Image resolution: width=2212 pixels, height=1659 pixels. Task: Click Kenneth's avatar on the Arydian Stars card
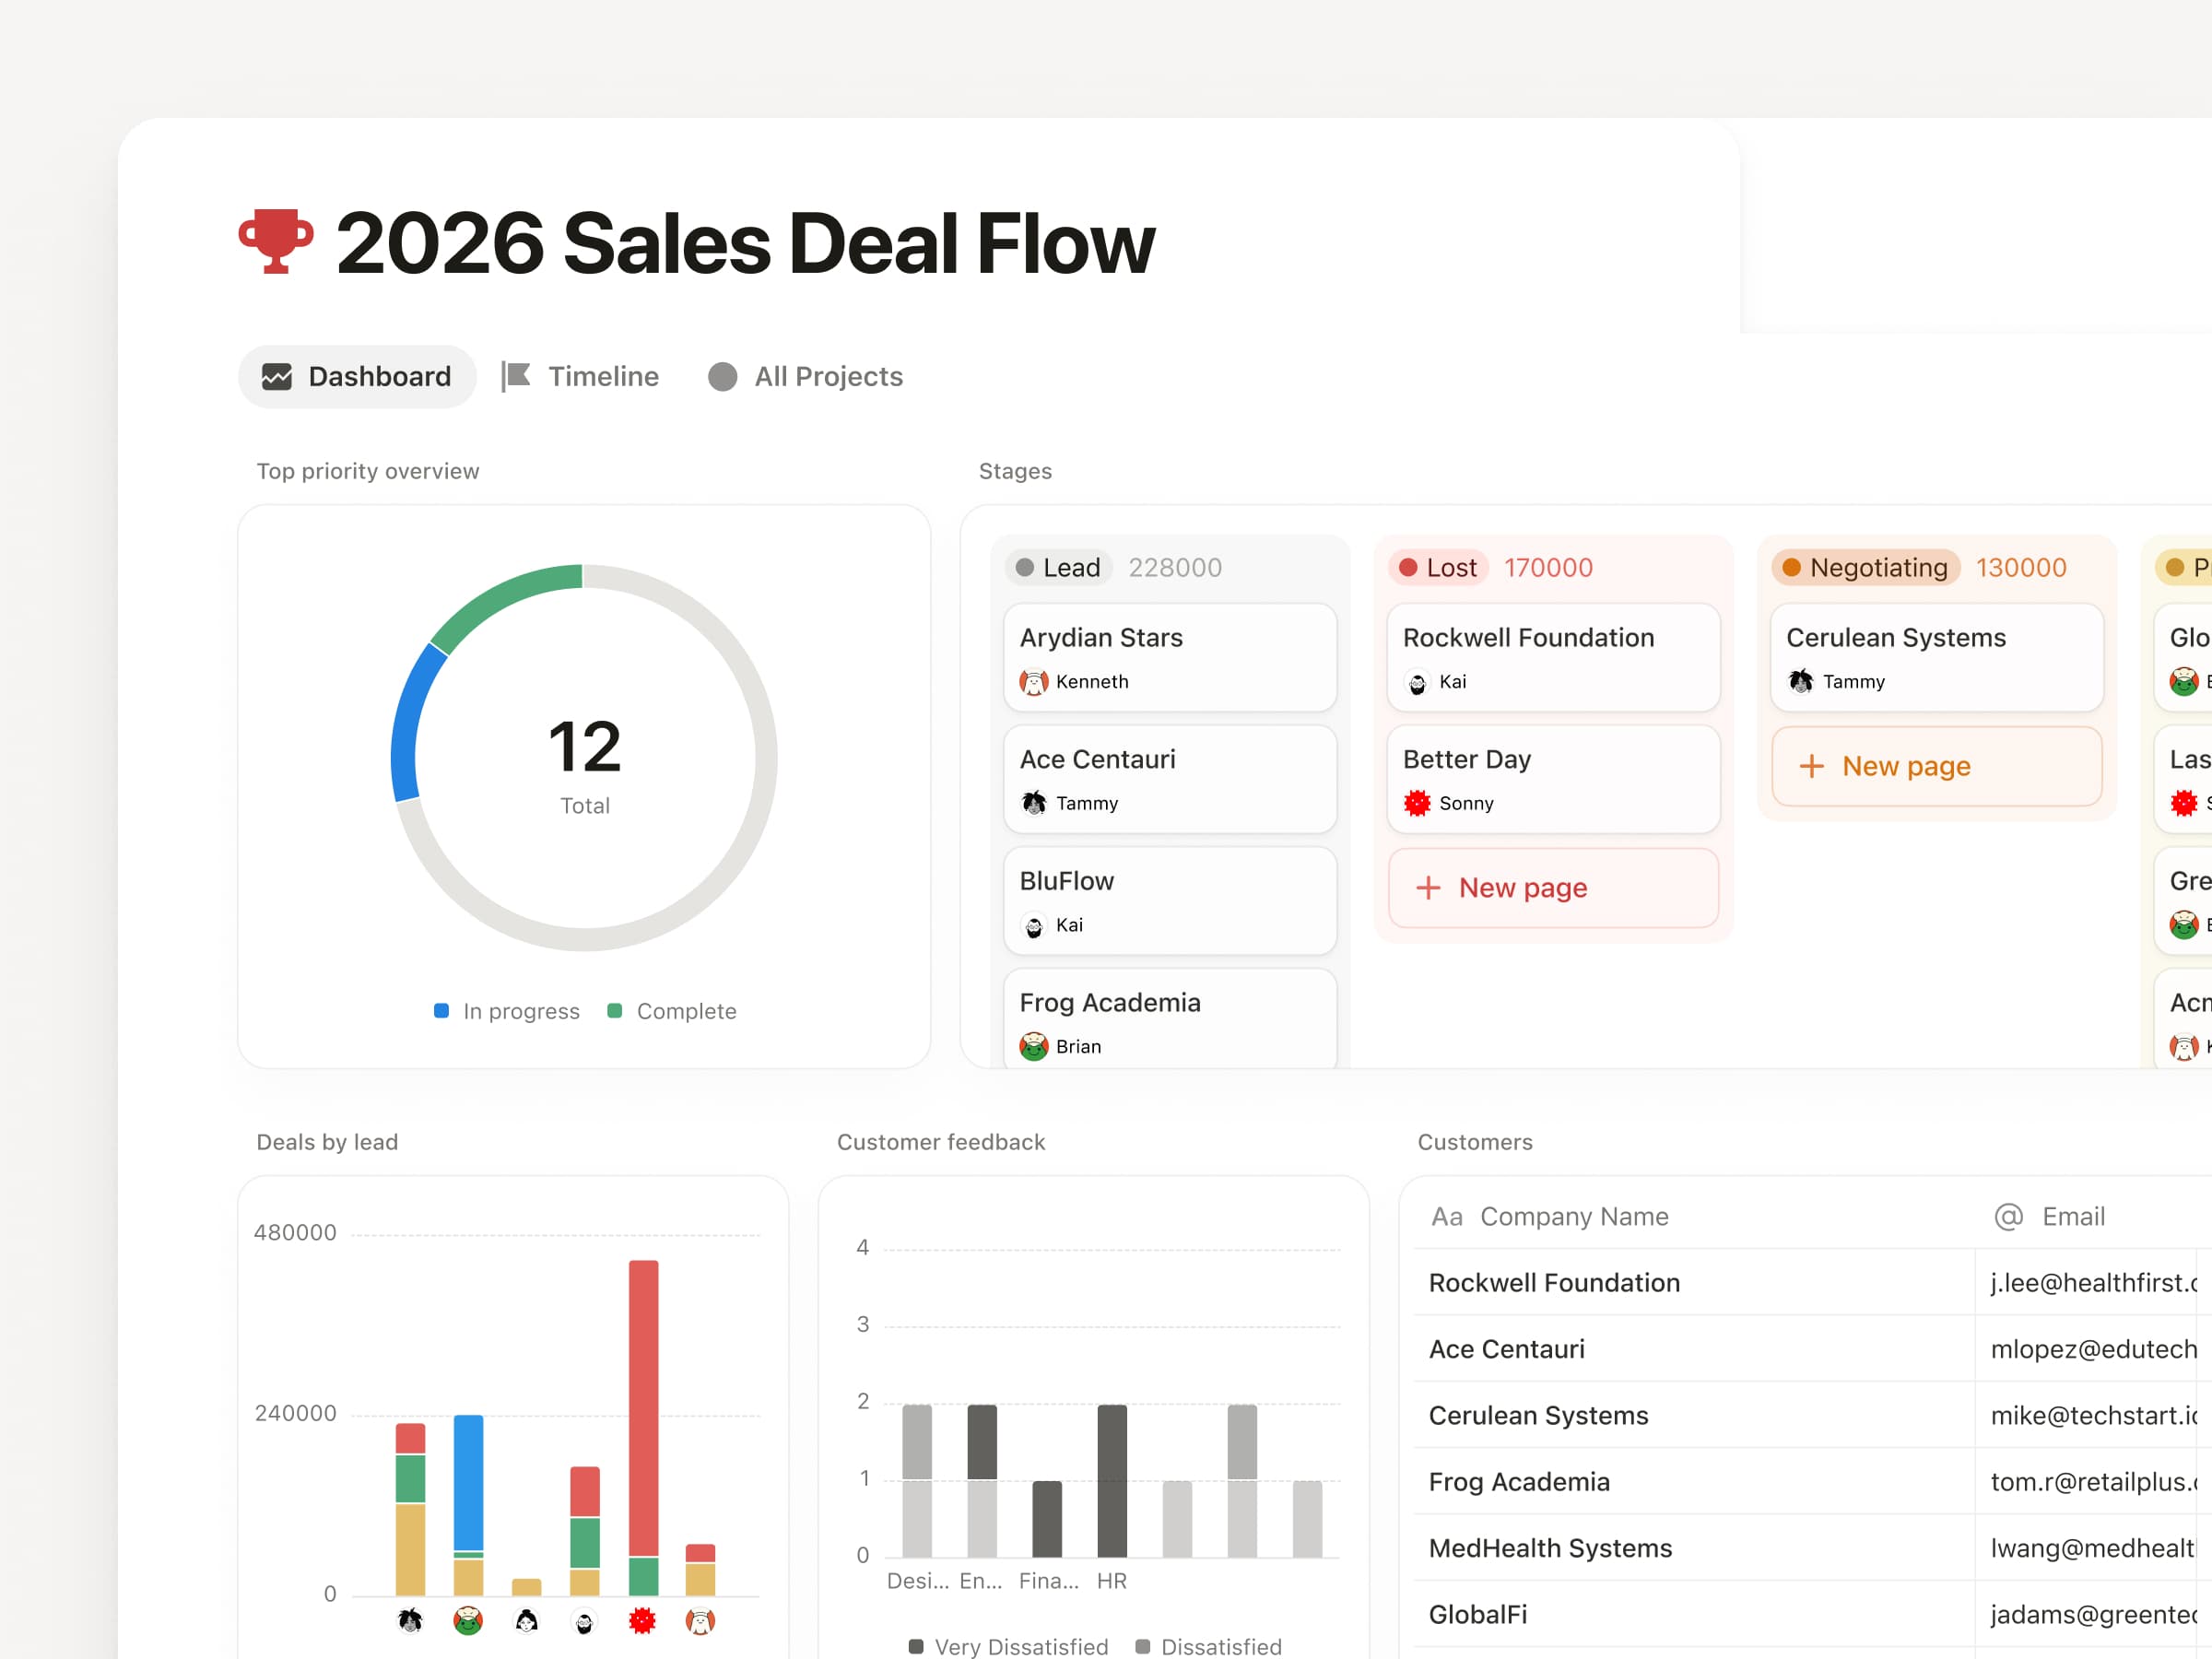coord(1033,681)
